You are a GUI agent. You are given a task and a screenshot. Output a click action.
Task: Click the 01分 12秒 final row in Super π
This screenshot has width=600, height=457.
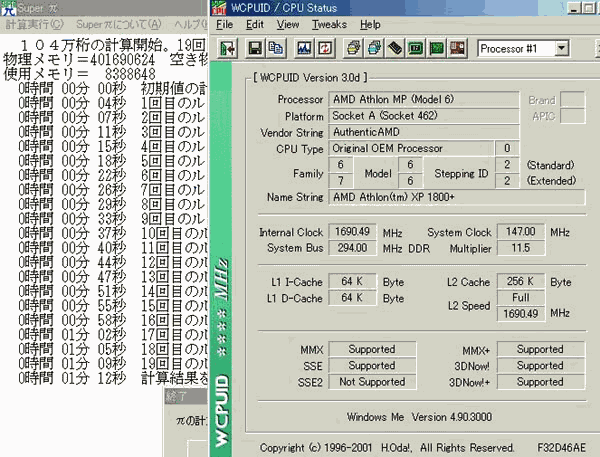(x=113, y=379)
